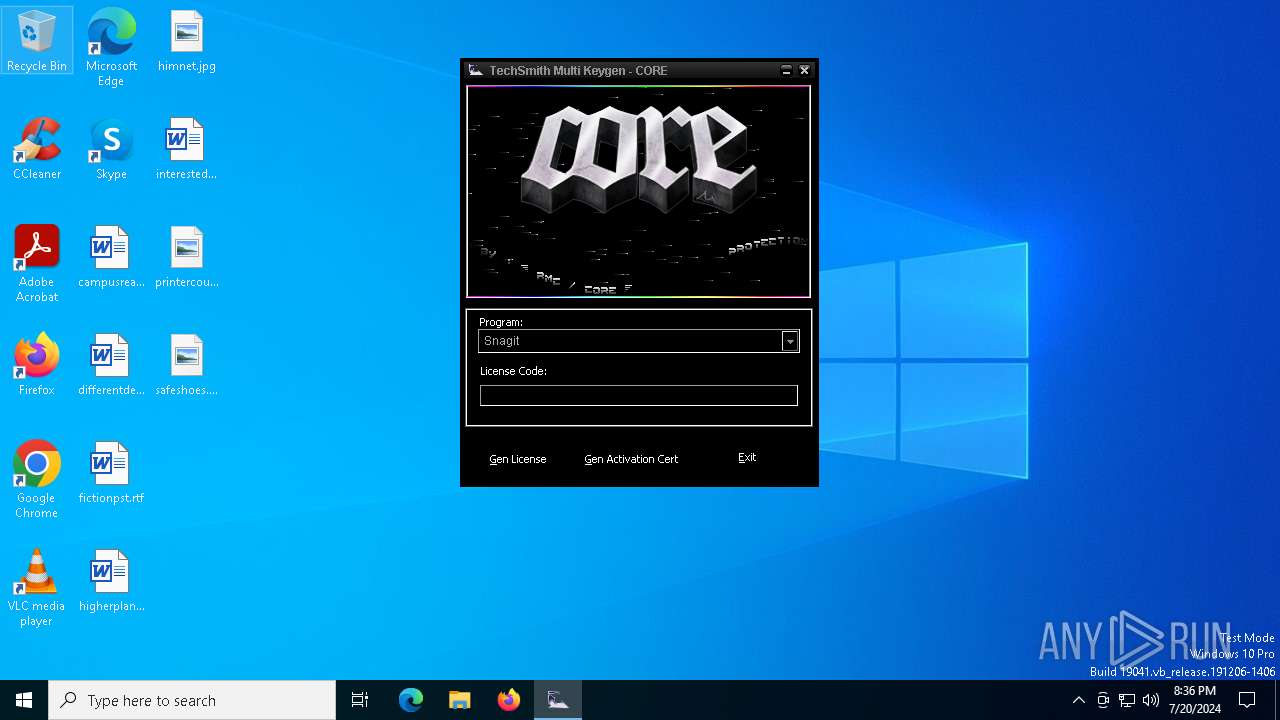Select the interested... Word document icon
Image resolution: width=1280 pixels, height=720 pixels.
187,149
